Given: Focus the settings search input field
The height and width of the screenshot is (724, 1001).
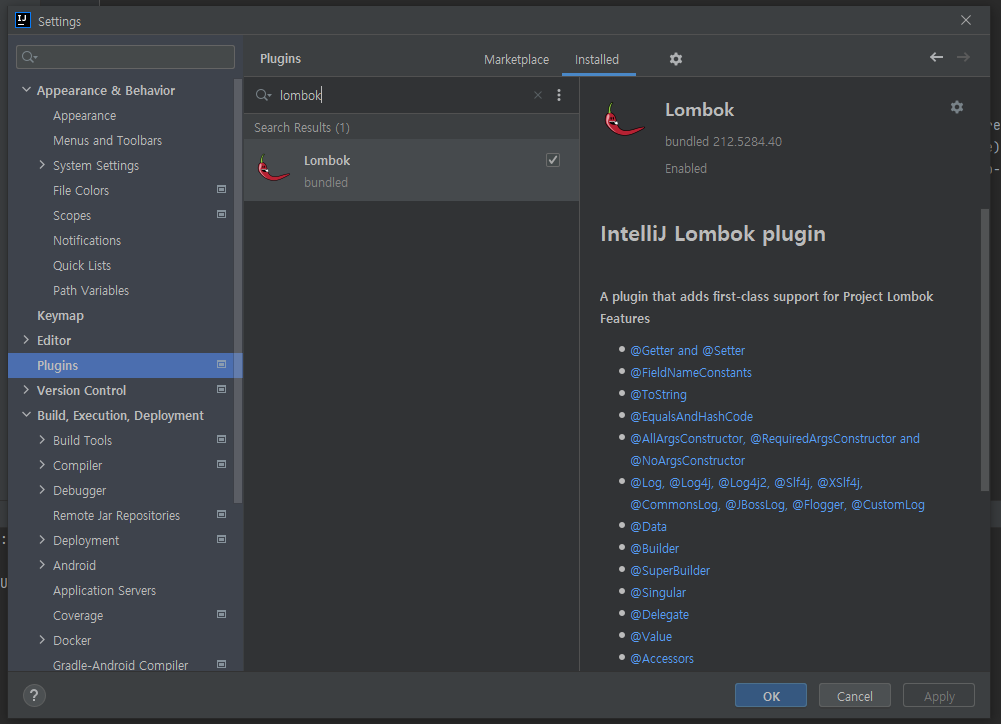Looking at the screenshot, I should (x=125, y=57).
